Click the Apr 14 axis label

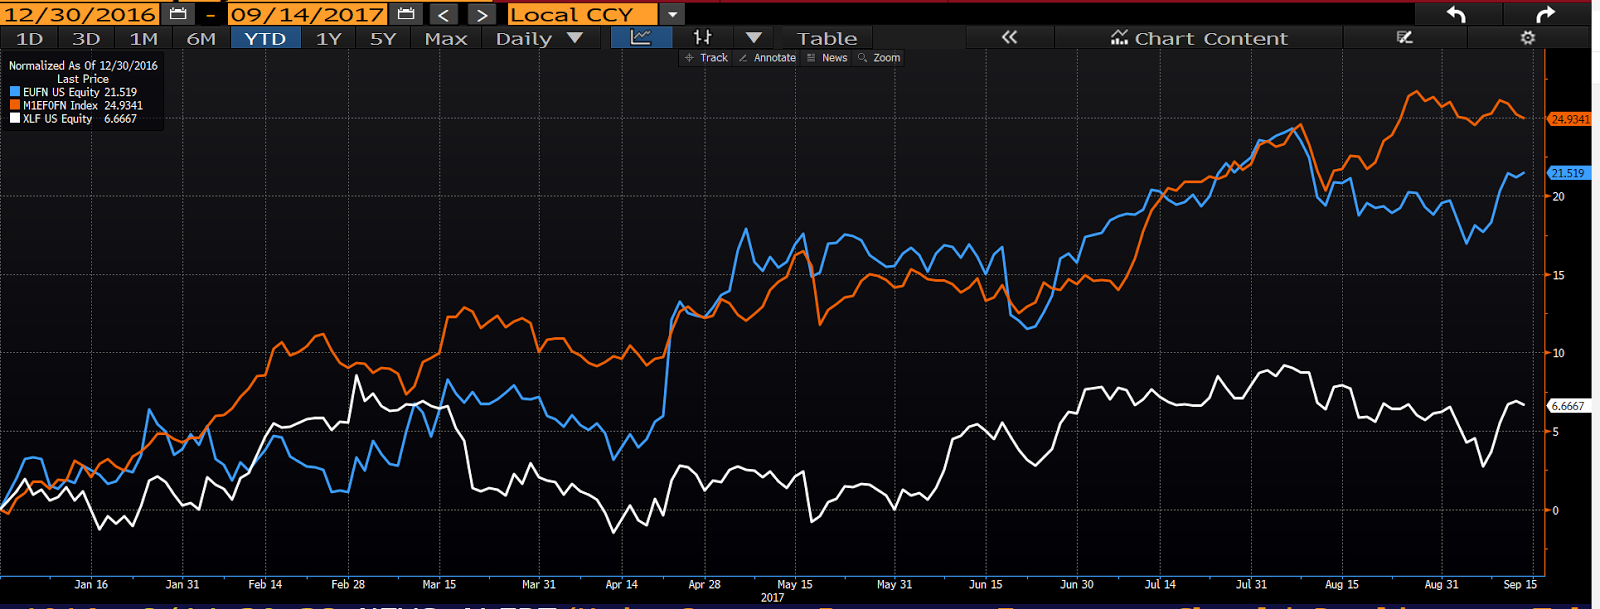[x=621, y=585]
